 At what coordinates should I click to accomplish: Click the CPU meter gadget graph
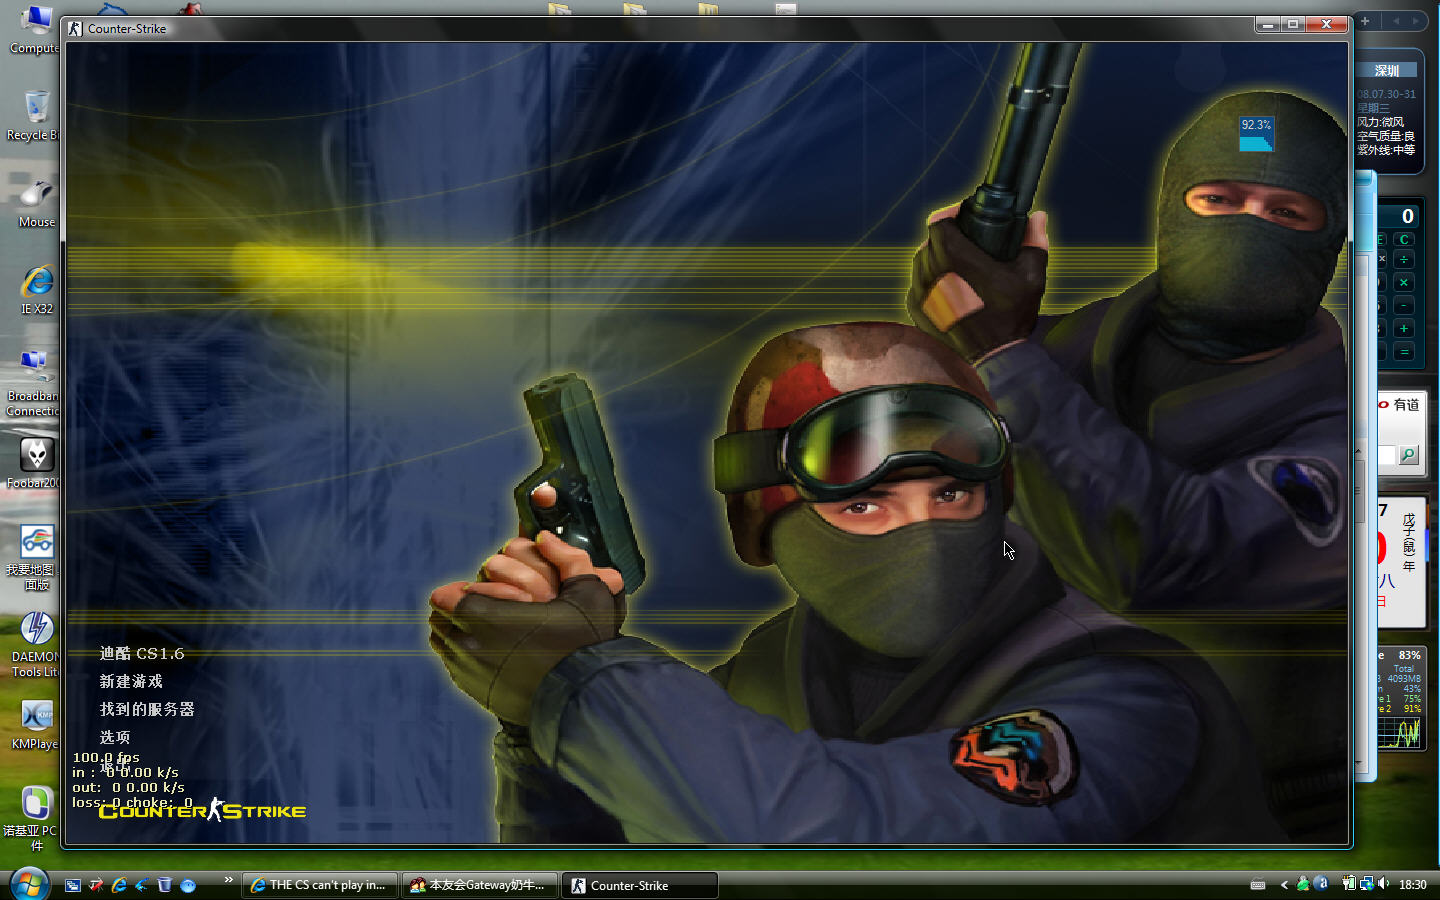1401,733
